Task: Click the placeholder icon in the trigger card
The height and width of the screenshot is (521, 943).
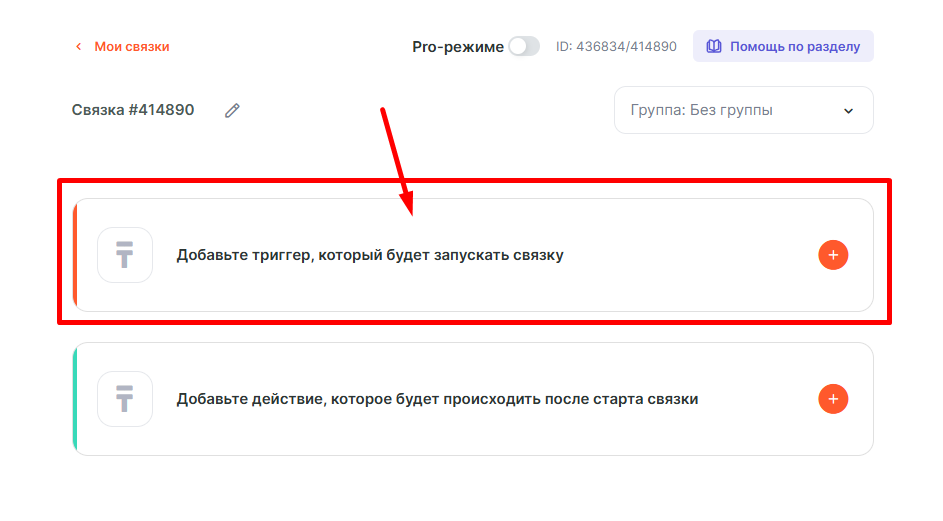Action: (x=125, y=255)
